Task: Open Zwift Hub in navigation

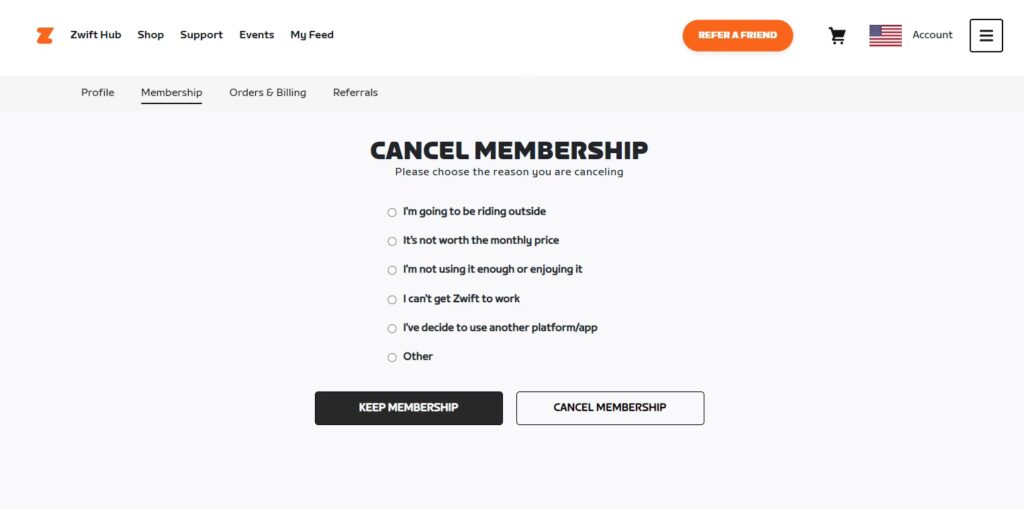Action: 95,35
